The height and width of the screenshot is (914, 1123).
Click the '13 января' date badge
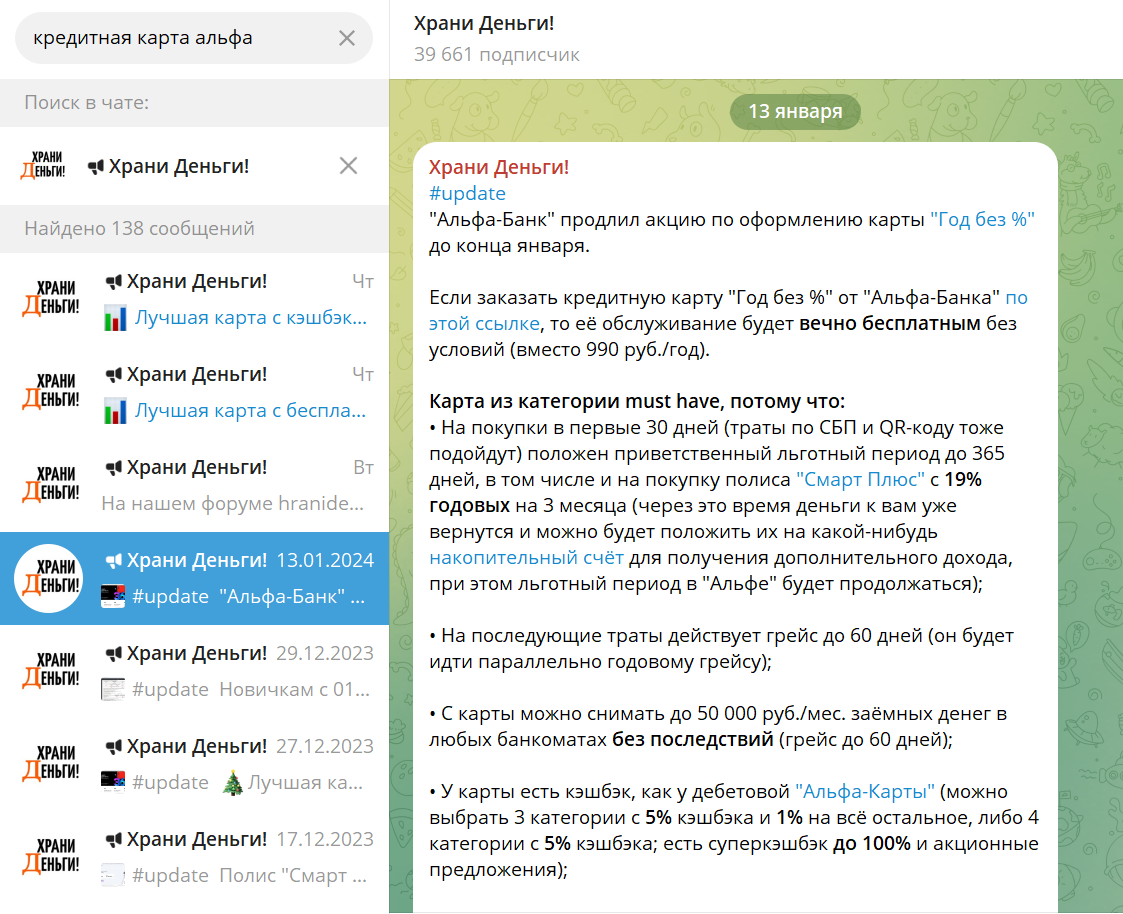click(x=795, y=112)
